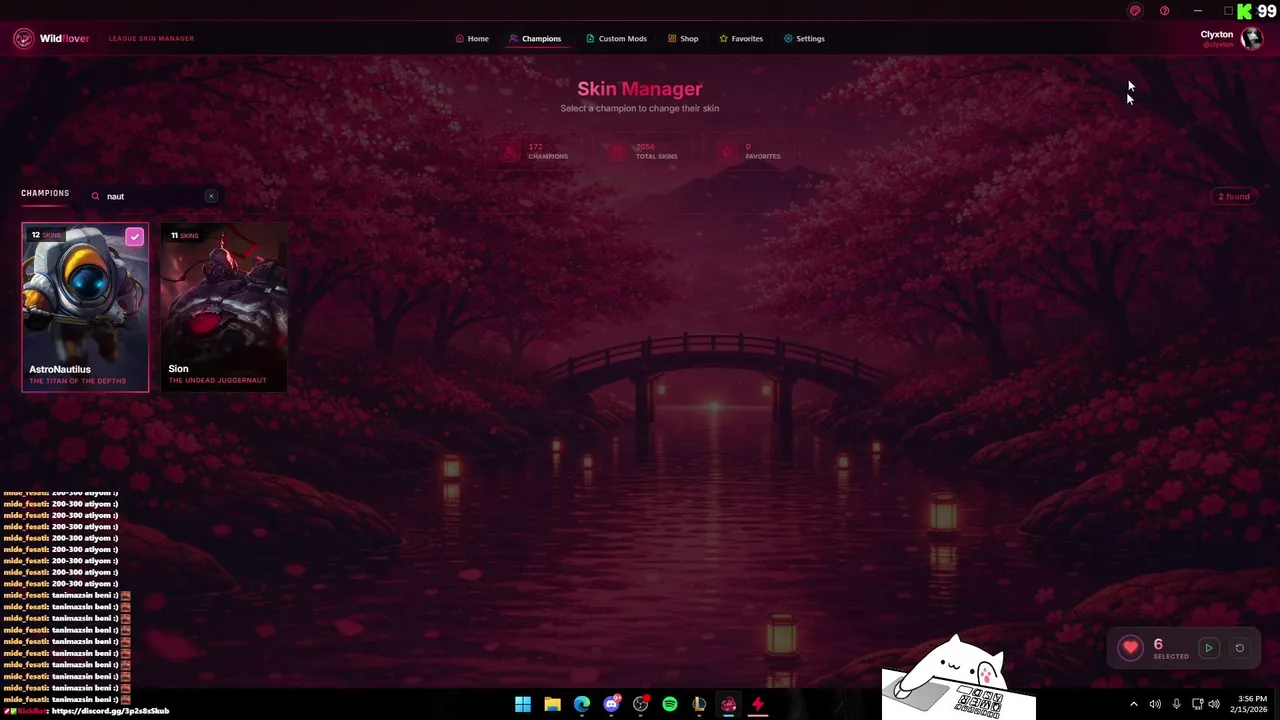Click the discord.gg link in chat overlay

(x=110, y=711)
